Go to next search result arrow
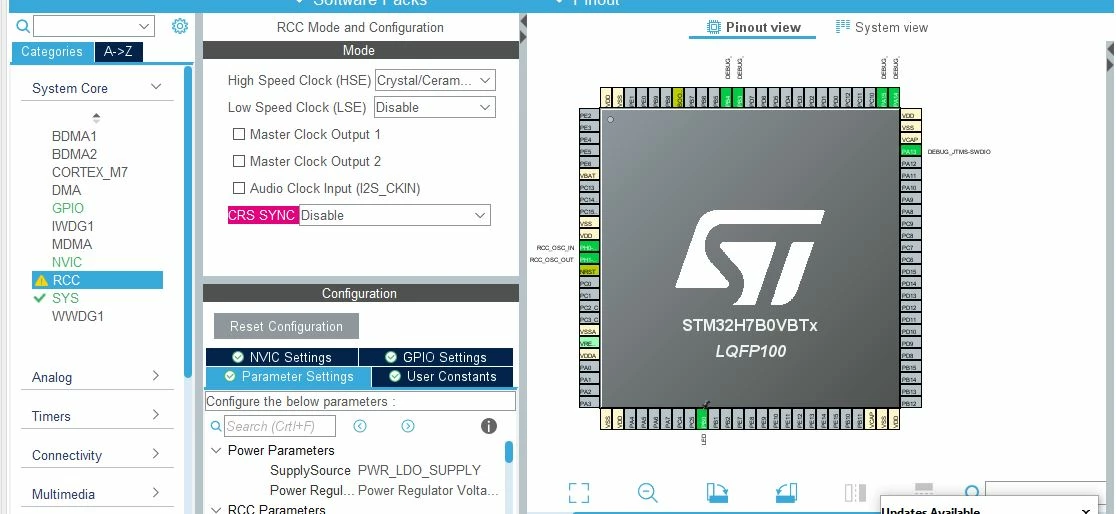 coord(408,426)
